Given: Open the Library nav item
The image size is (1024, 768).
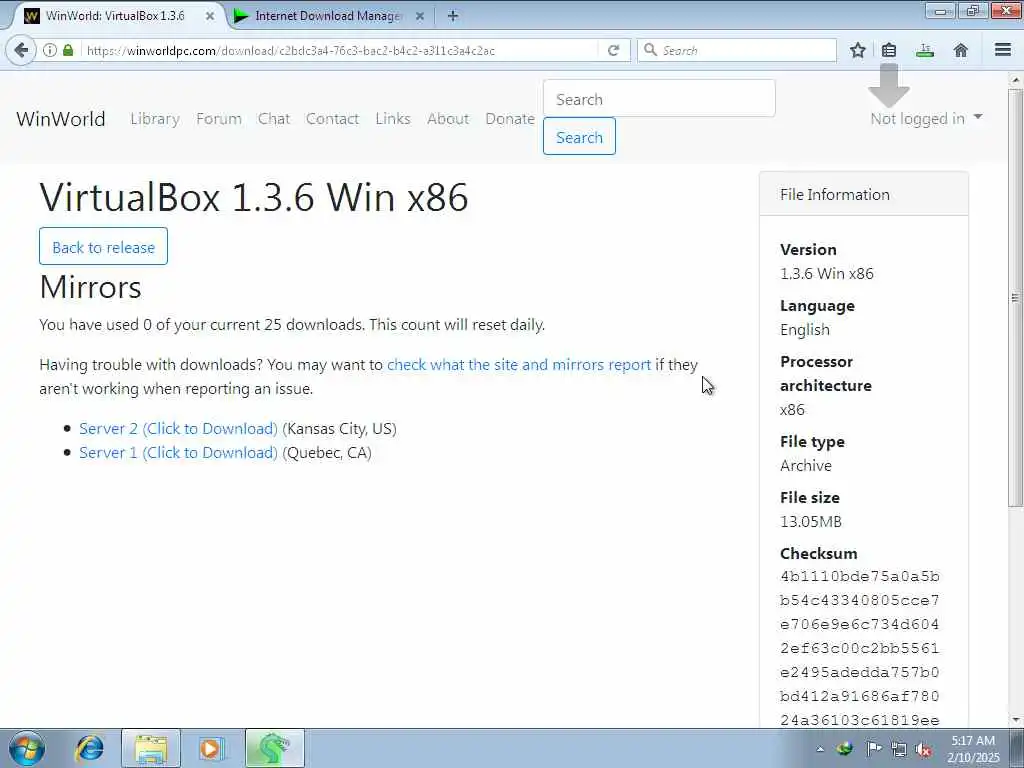Looking at the screenshot, I should (155, 119).
